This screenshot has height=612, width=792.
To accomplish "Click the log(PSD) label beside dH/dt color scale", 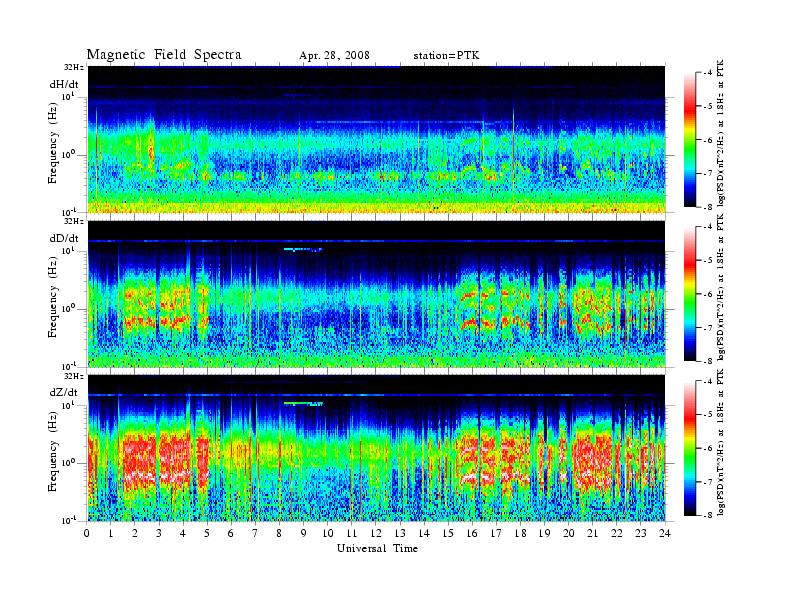I will coord(721,133).
